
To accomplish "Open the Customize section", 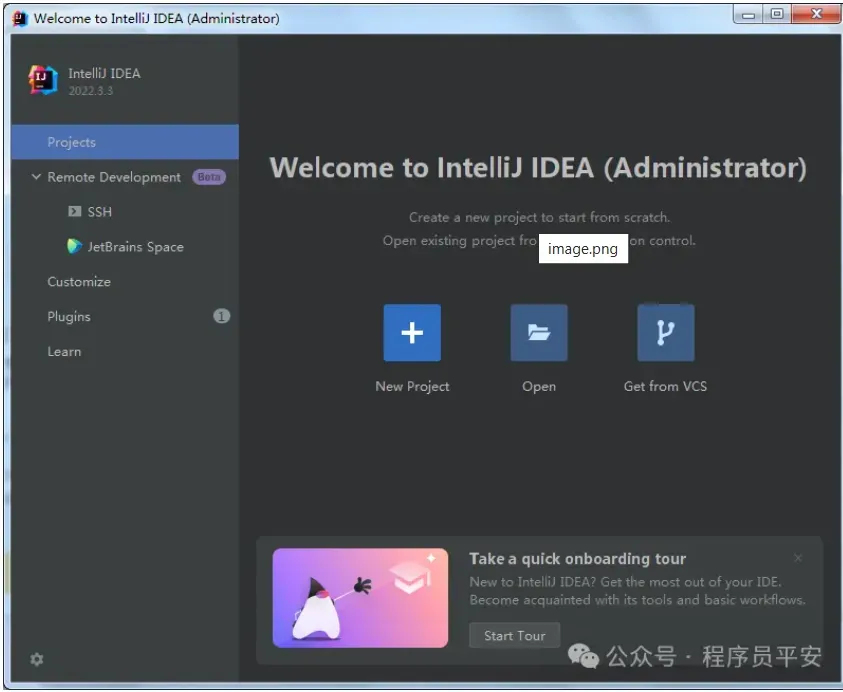I will [x=79, y=282].
